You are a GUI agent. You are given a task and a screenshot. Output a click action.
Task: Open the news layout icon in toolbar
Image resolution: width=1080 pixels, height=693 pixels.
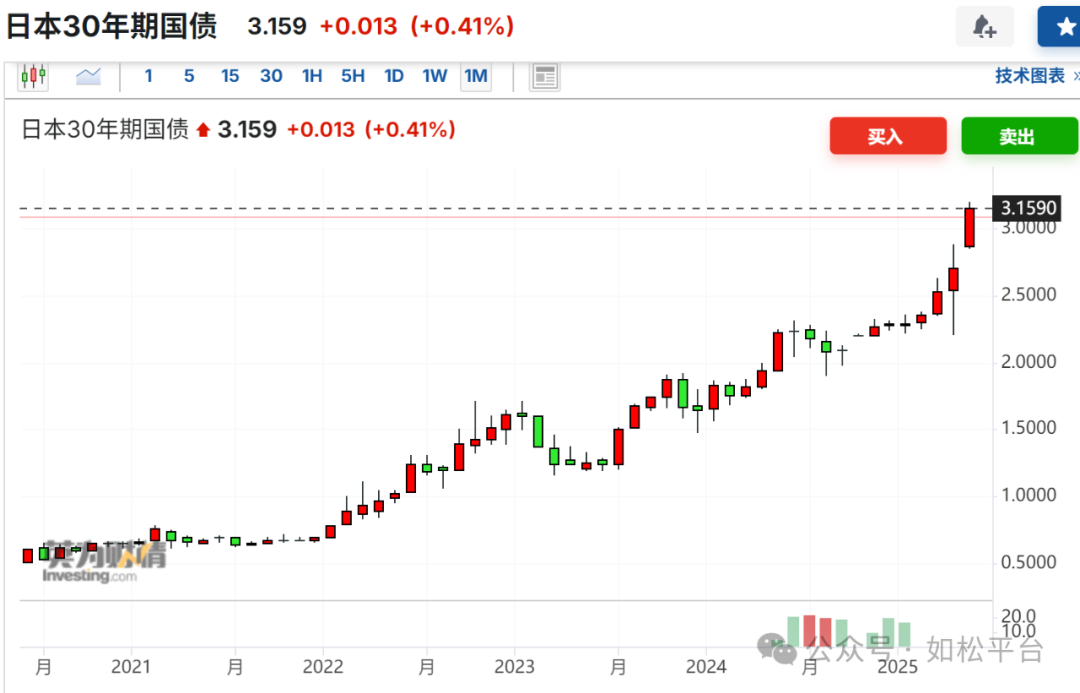coord(545,76)
